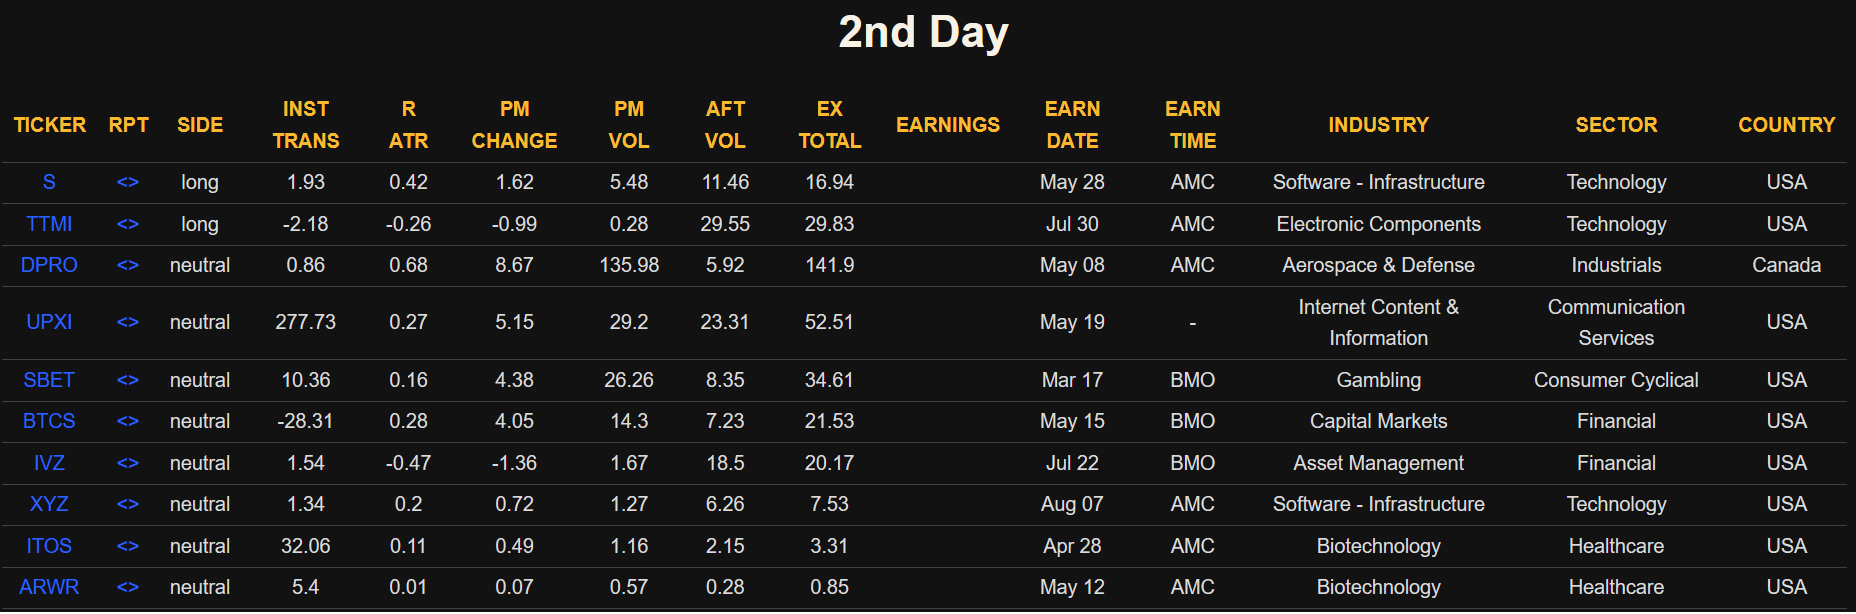Sort by the EARN DATE column header
This screenshot has height=614, width=1856.
pos(1072,125)
